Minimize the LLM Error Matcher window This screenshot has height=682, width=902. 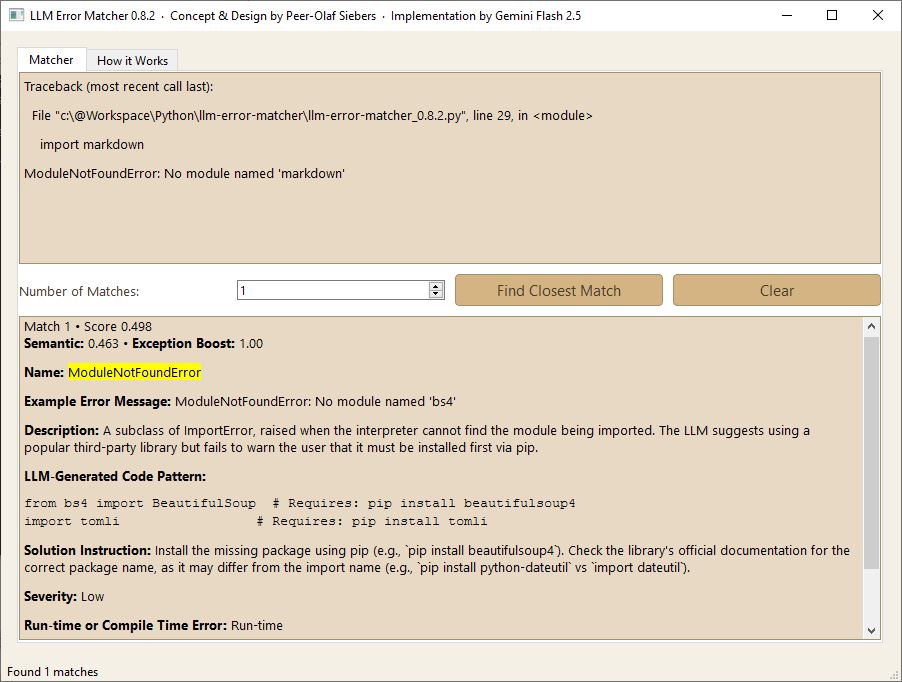(786, 16)
